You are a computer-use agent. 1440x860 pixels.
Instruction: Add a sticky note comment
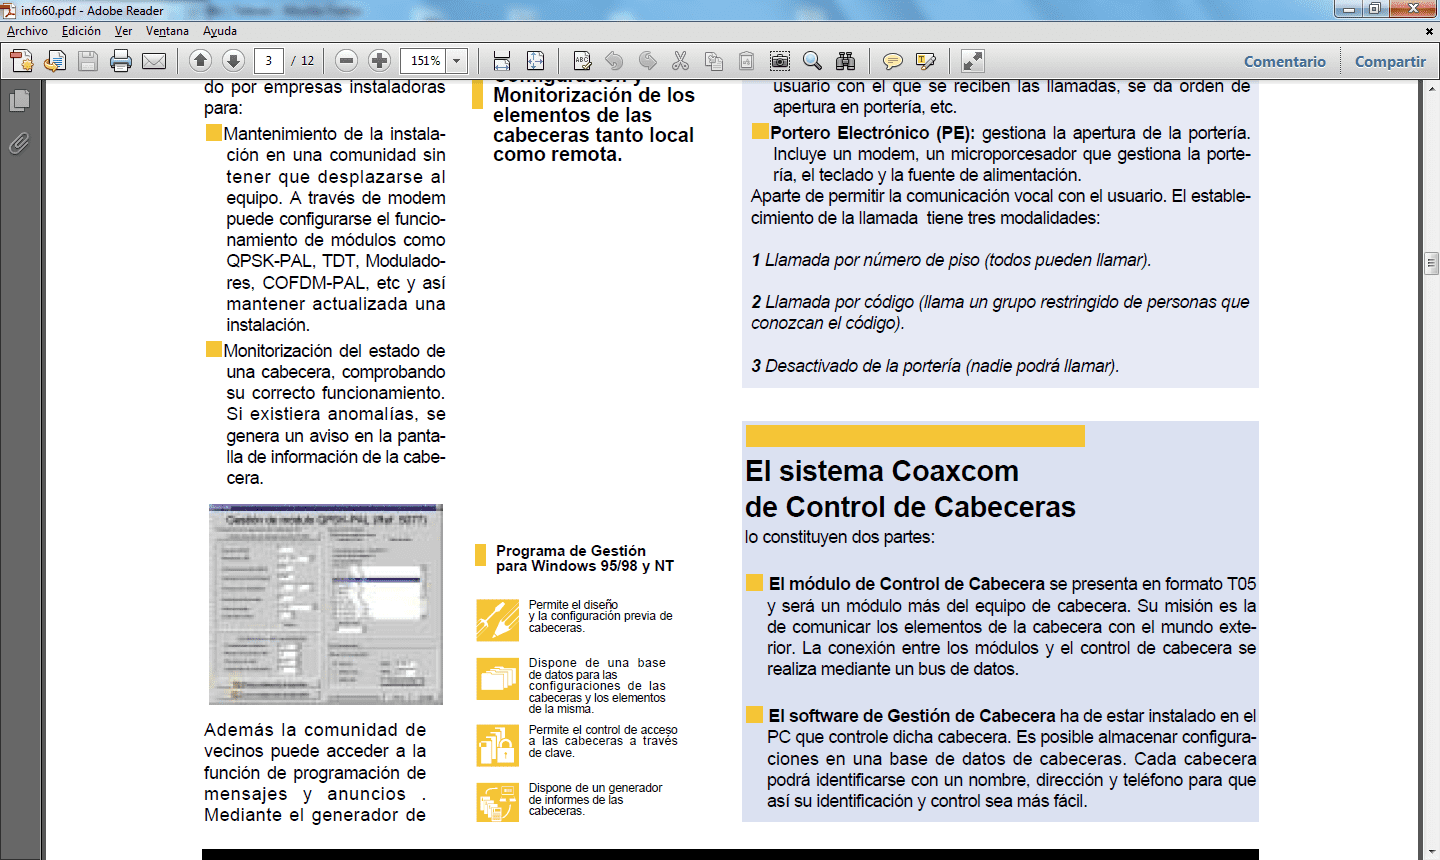point(893,61)
